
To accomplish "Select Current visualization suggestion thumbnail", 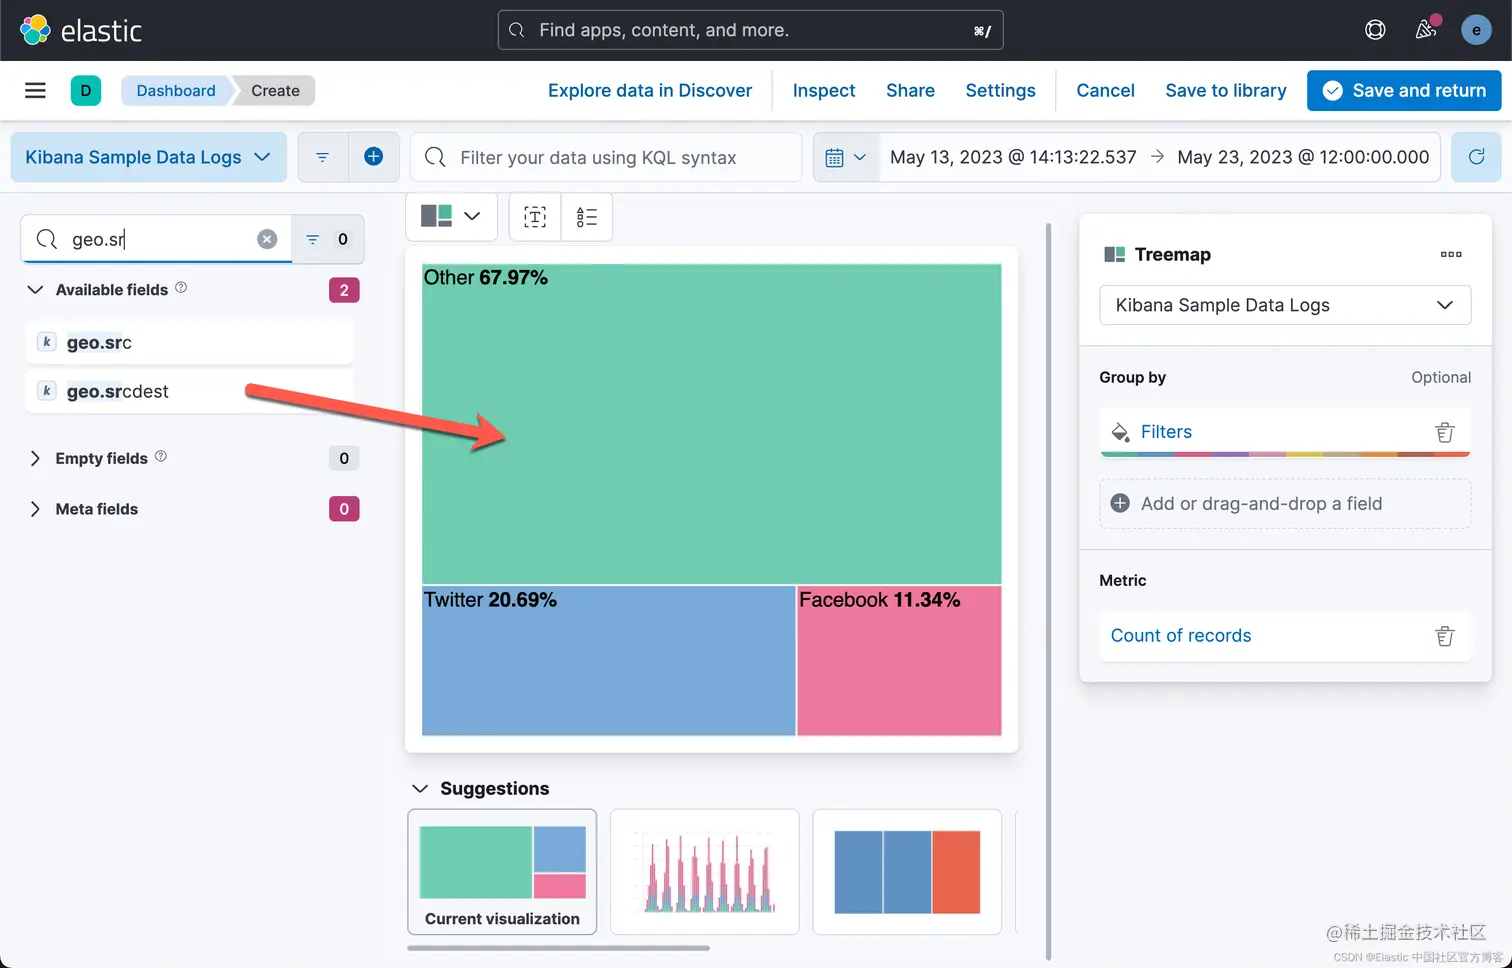I will 502,872.
